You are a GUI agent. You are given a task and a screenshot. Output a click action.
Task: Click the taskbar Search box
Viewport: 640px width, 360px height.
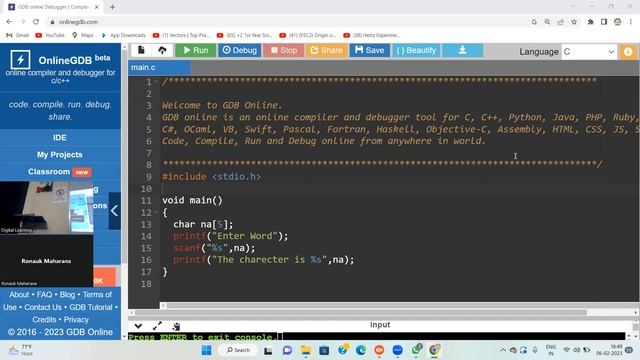[x=238, y=350]
